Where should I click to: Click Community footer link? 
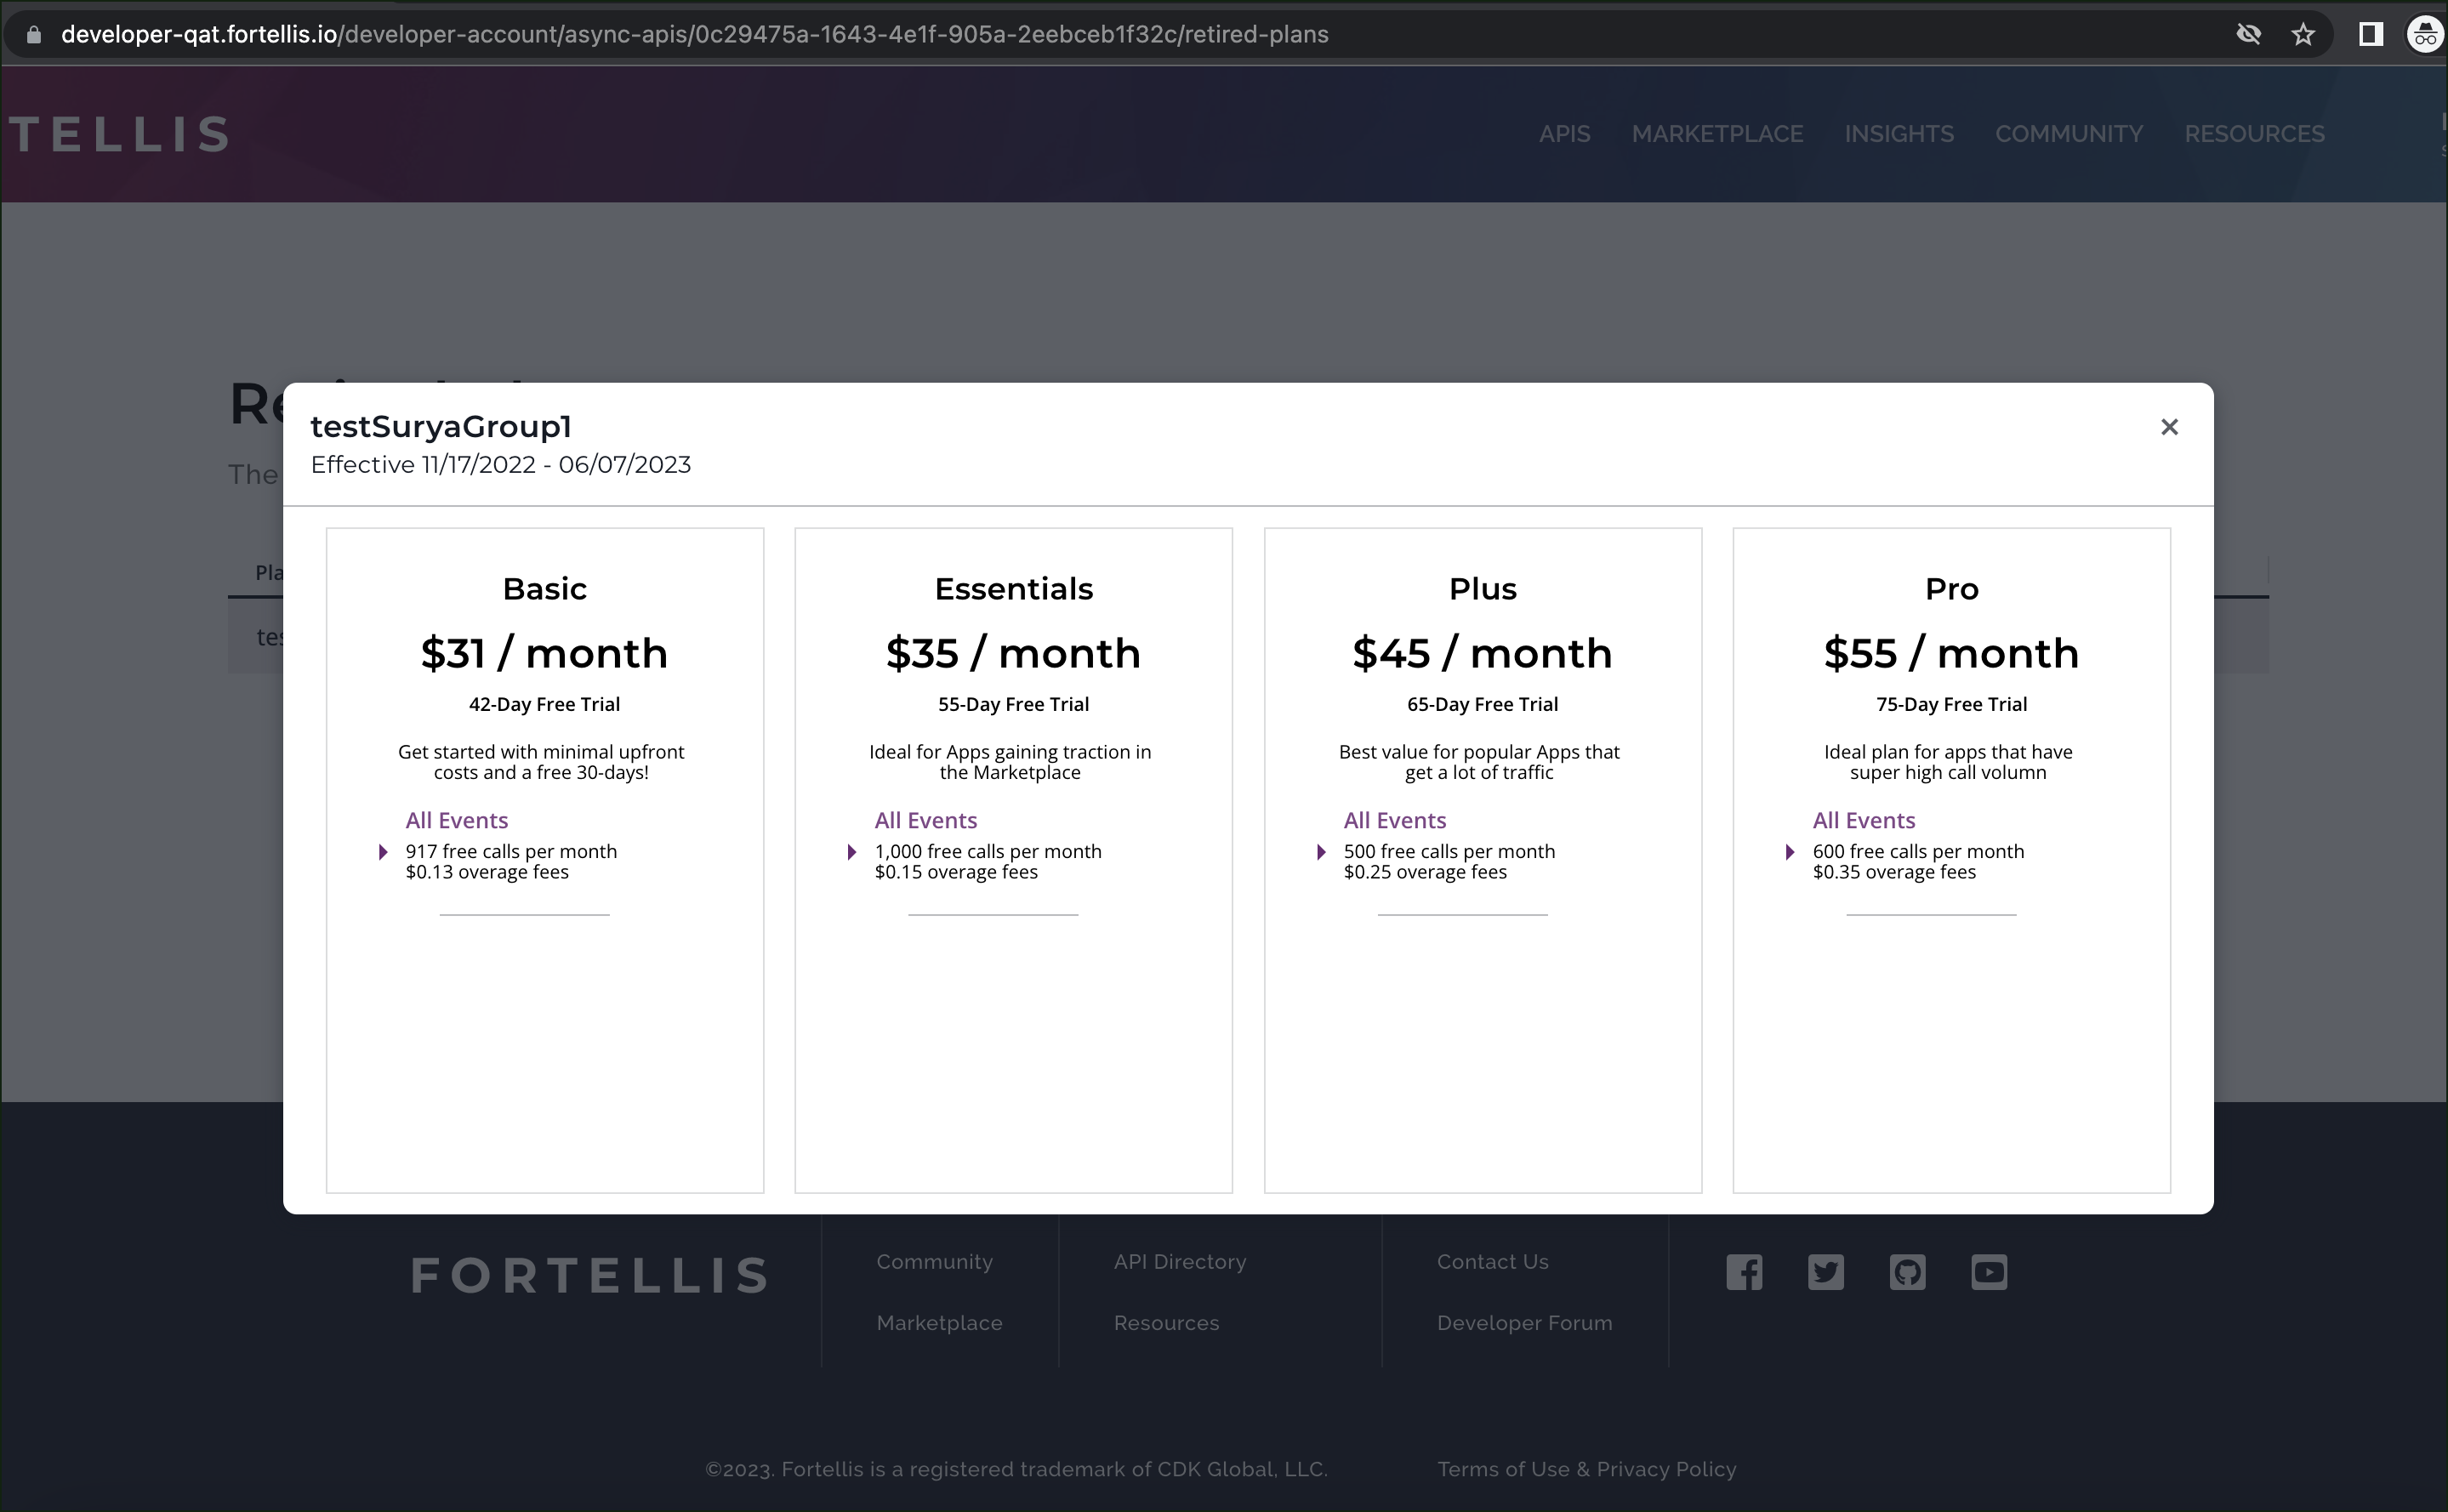pos(934,1262)
